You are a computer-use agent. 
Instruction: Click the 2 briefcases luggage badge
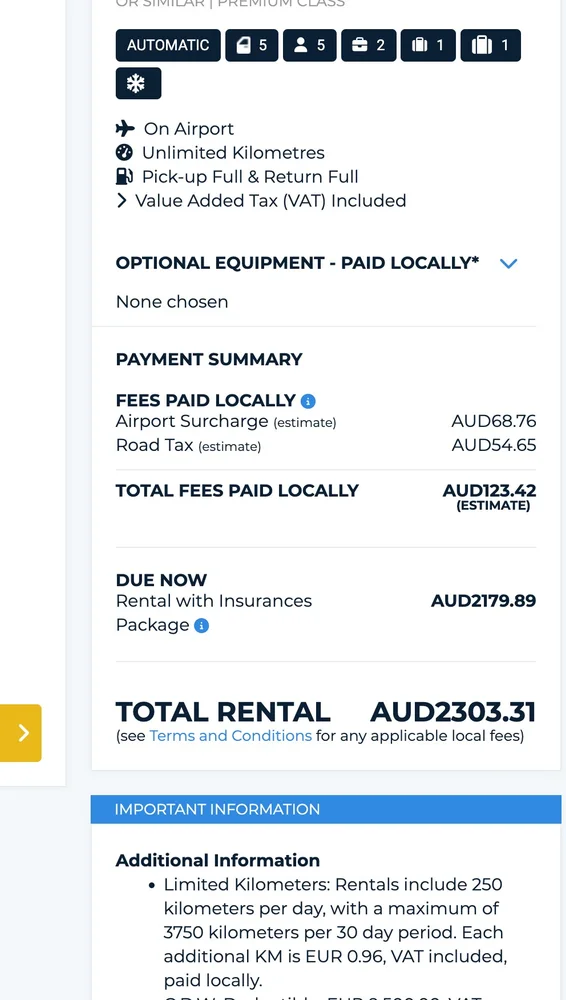(368, 45)
